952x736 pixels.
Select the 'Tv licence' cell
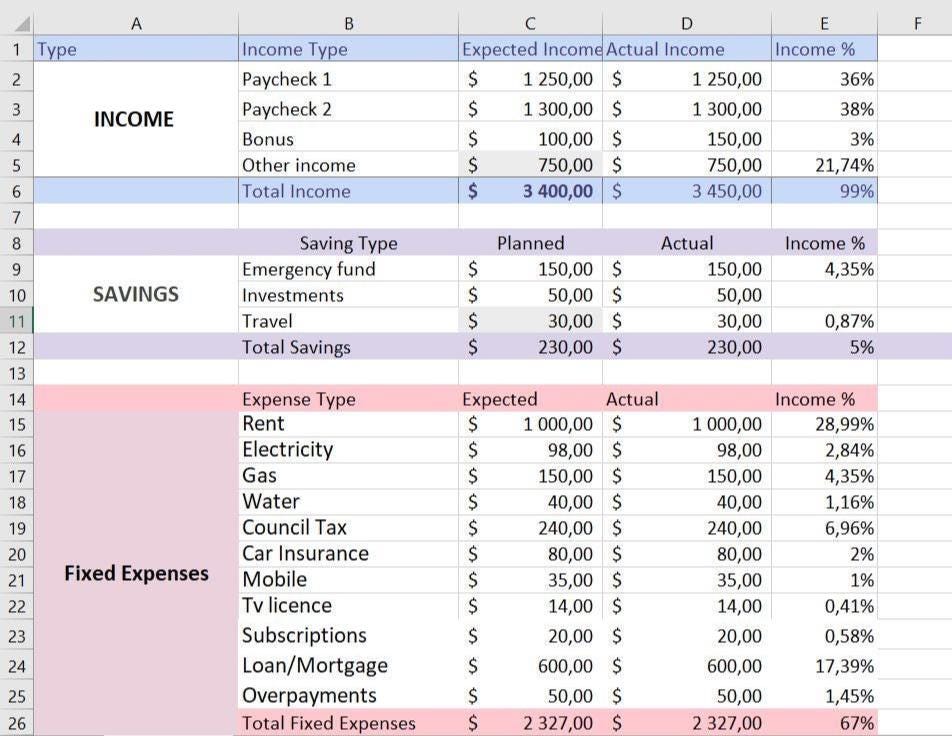click(x=348, y=606)
